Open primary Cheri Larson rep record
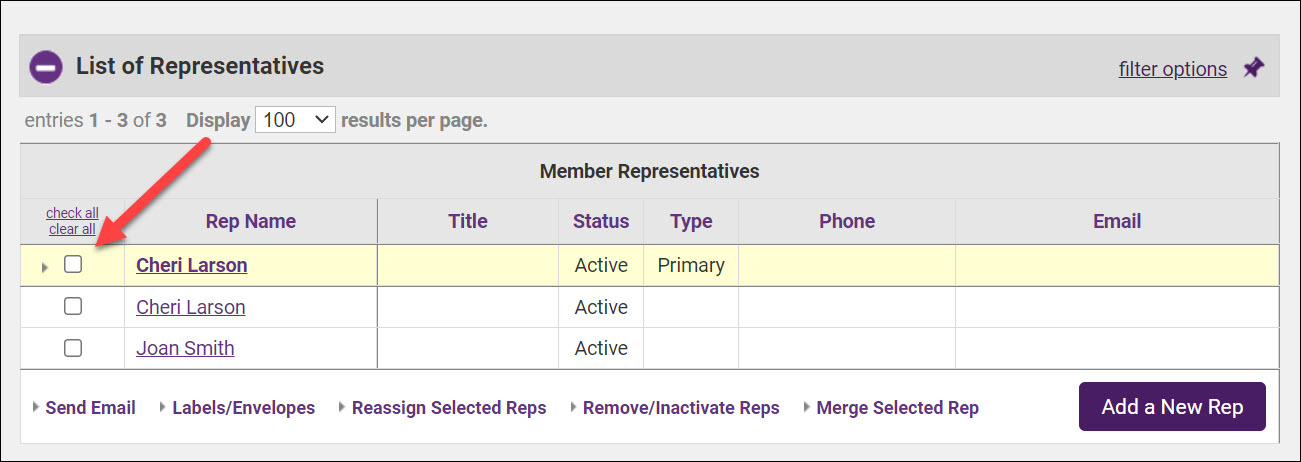Viewport: 1301px width, 462px height. 191,265
